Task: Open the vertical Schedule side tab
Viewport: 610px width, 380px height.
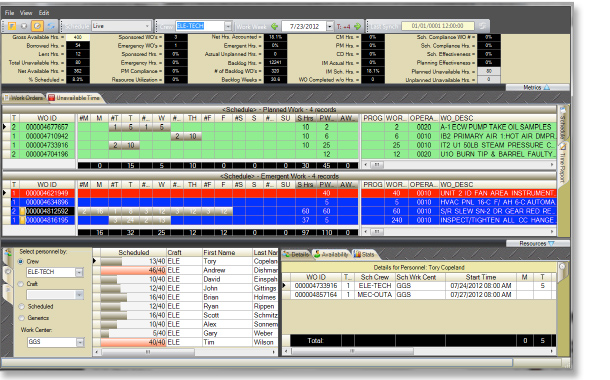Action: 563,124
